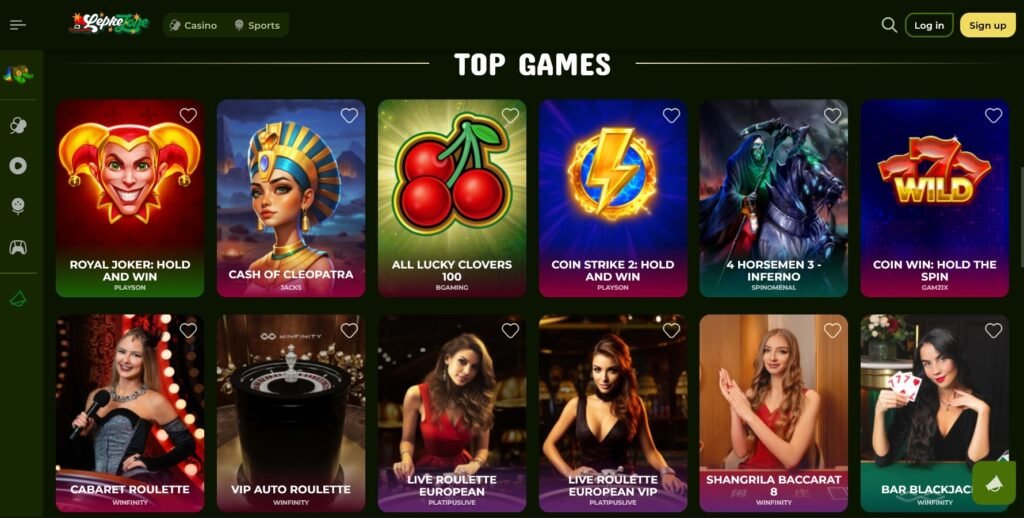
Task: Click the yellow Sign up button
Action: point(987,25)
